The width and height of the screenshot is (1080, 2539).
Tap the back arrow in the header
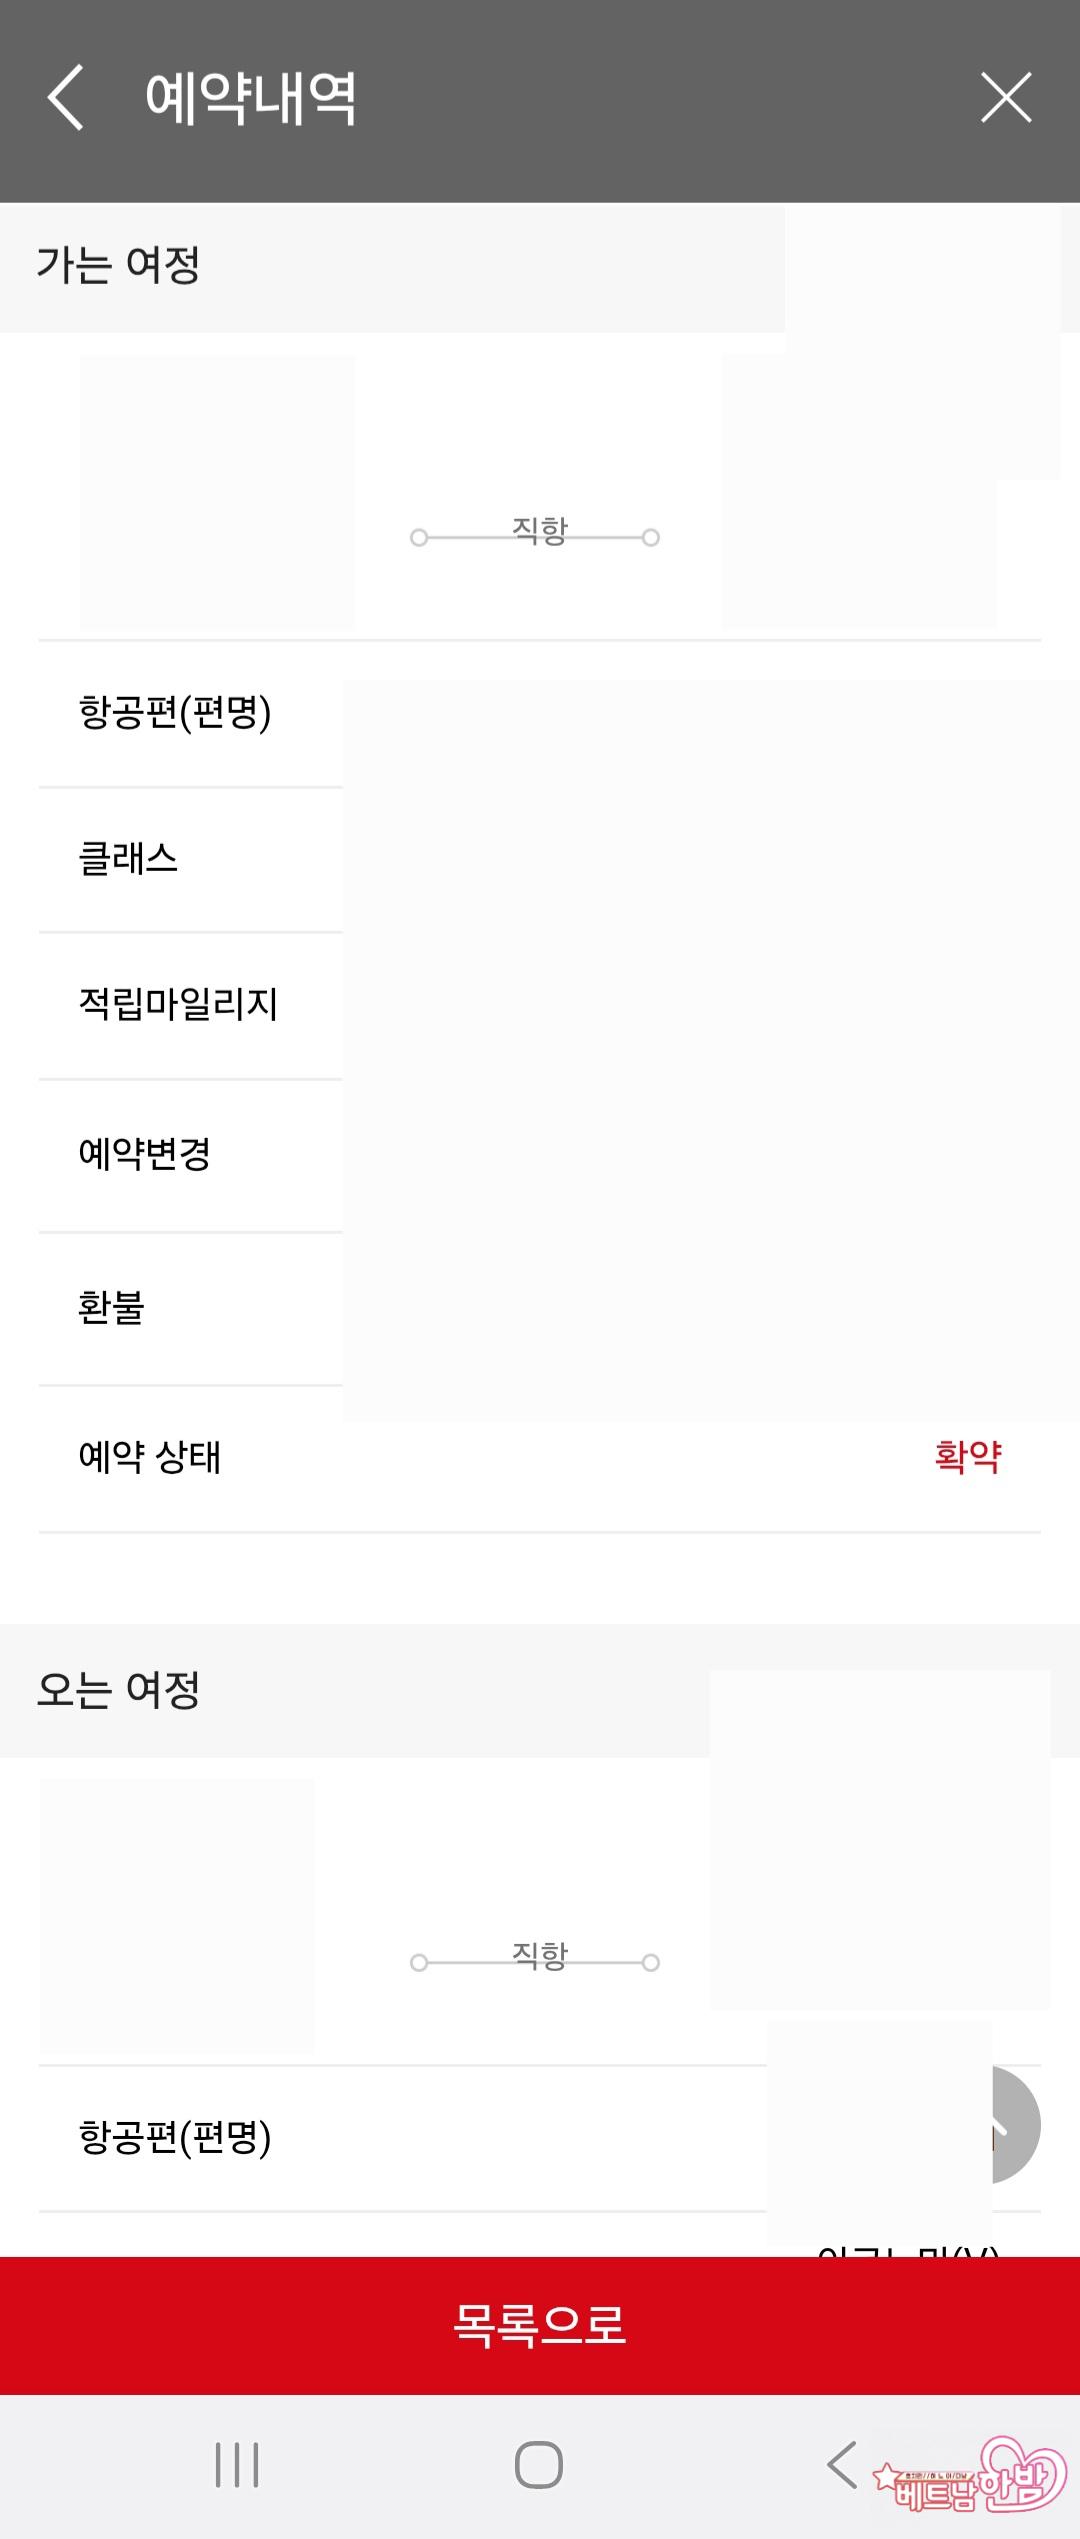coord(66,98)
